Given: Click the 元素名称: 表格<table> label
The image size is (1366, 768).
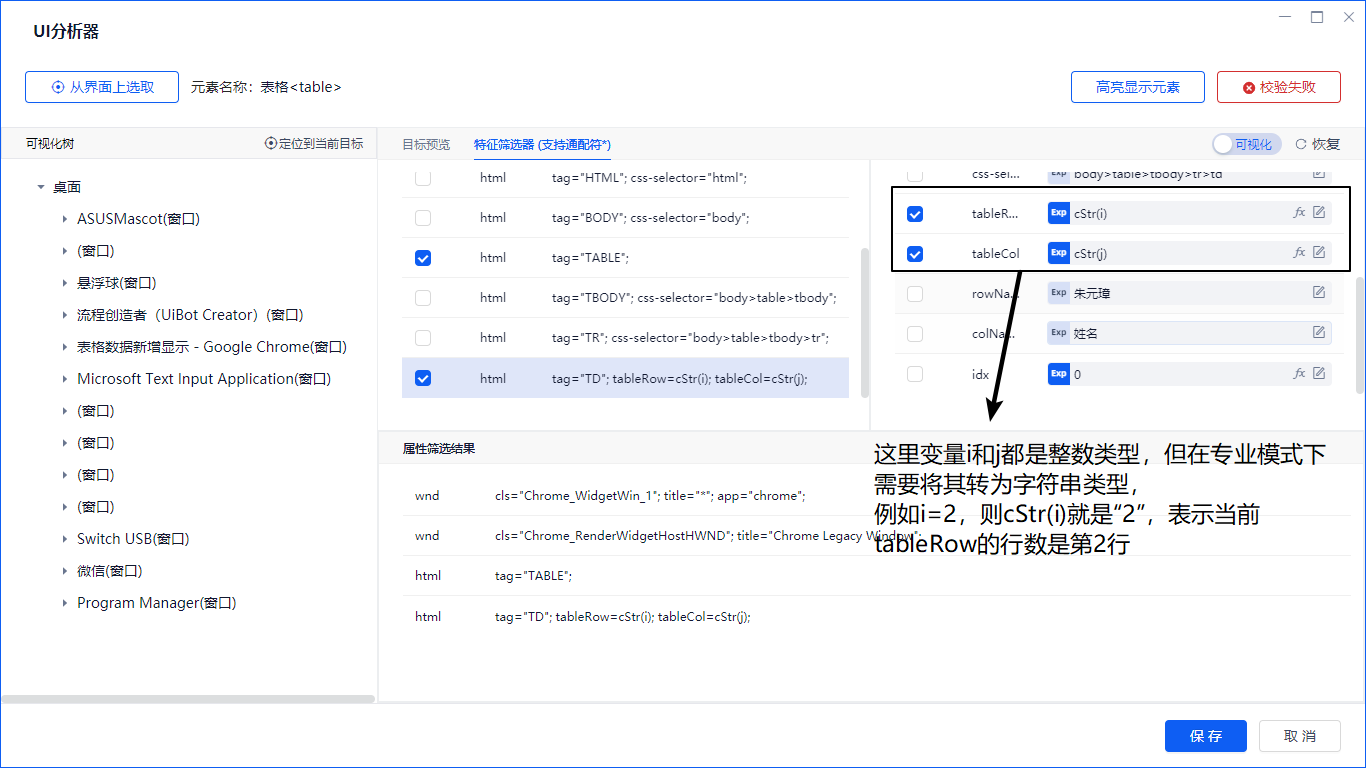Looking at the screenshot, I should tap(266, 87).
